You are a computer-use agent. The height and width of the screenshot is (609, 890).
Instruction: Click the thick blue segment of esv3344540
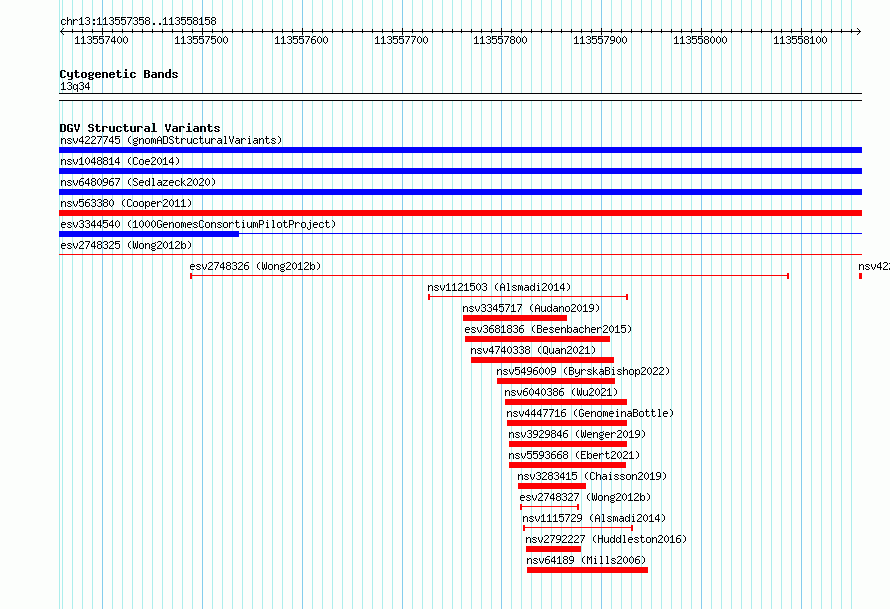(149, 234)
